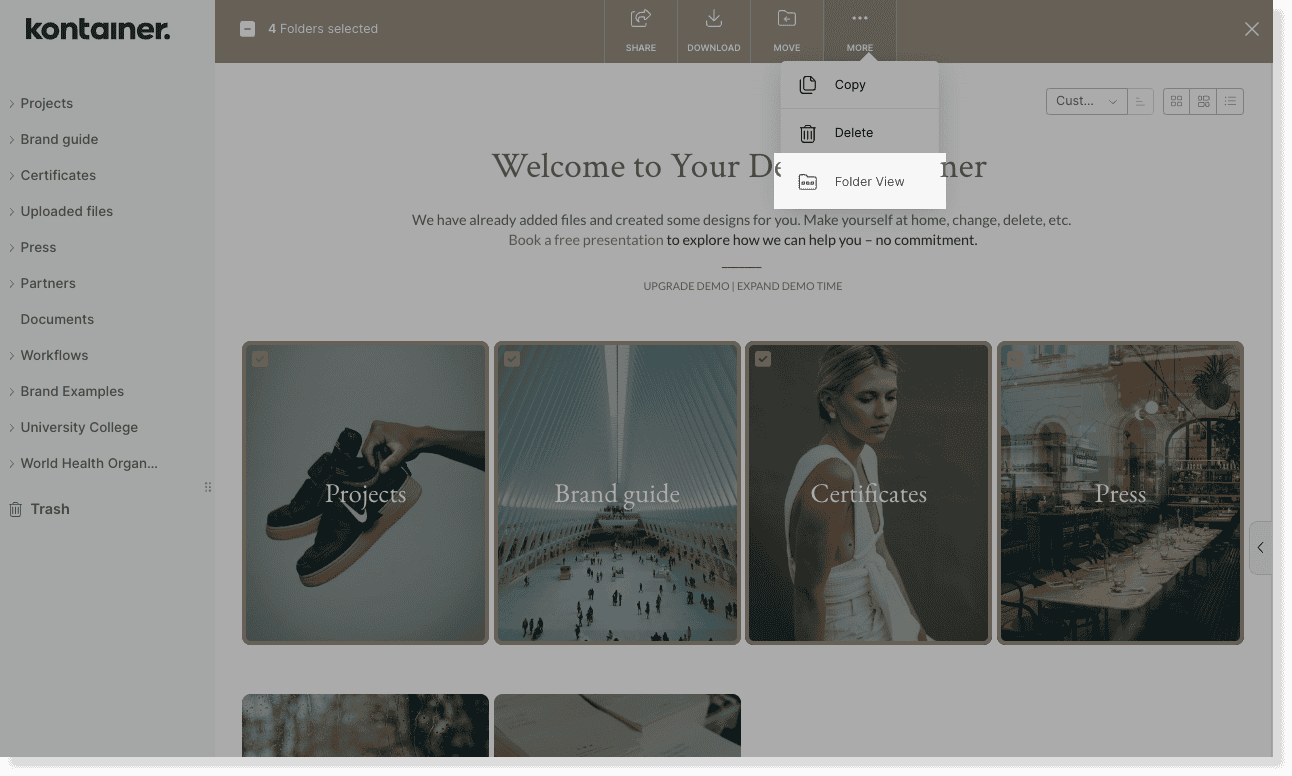The width and height of the screenshot is (1292, 776).
Task: Switch to list view layout
Action: 1230,101
